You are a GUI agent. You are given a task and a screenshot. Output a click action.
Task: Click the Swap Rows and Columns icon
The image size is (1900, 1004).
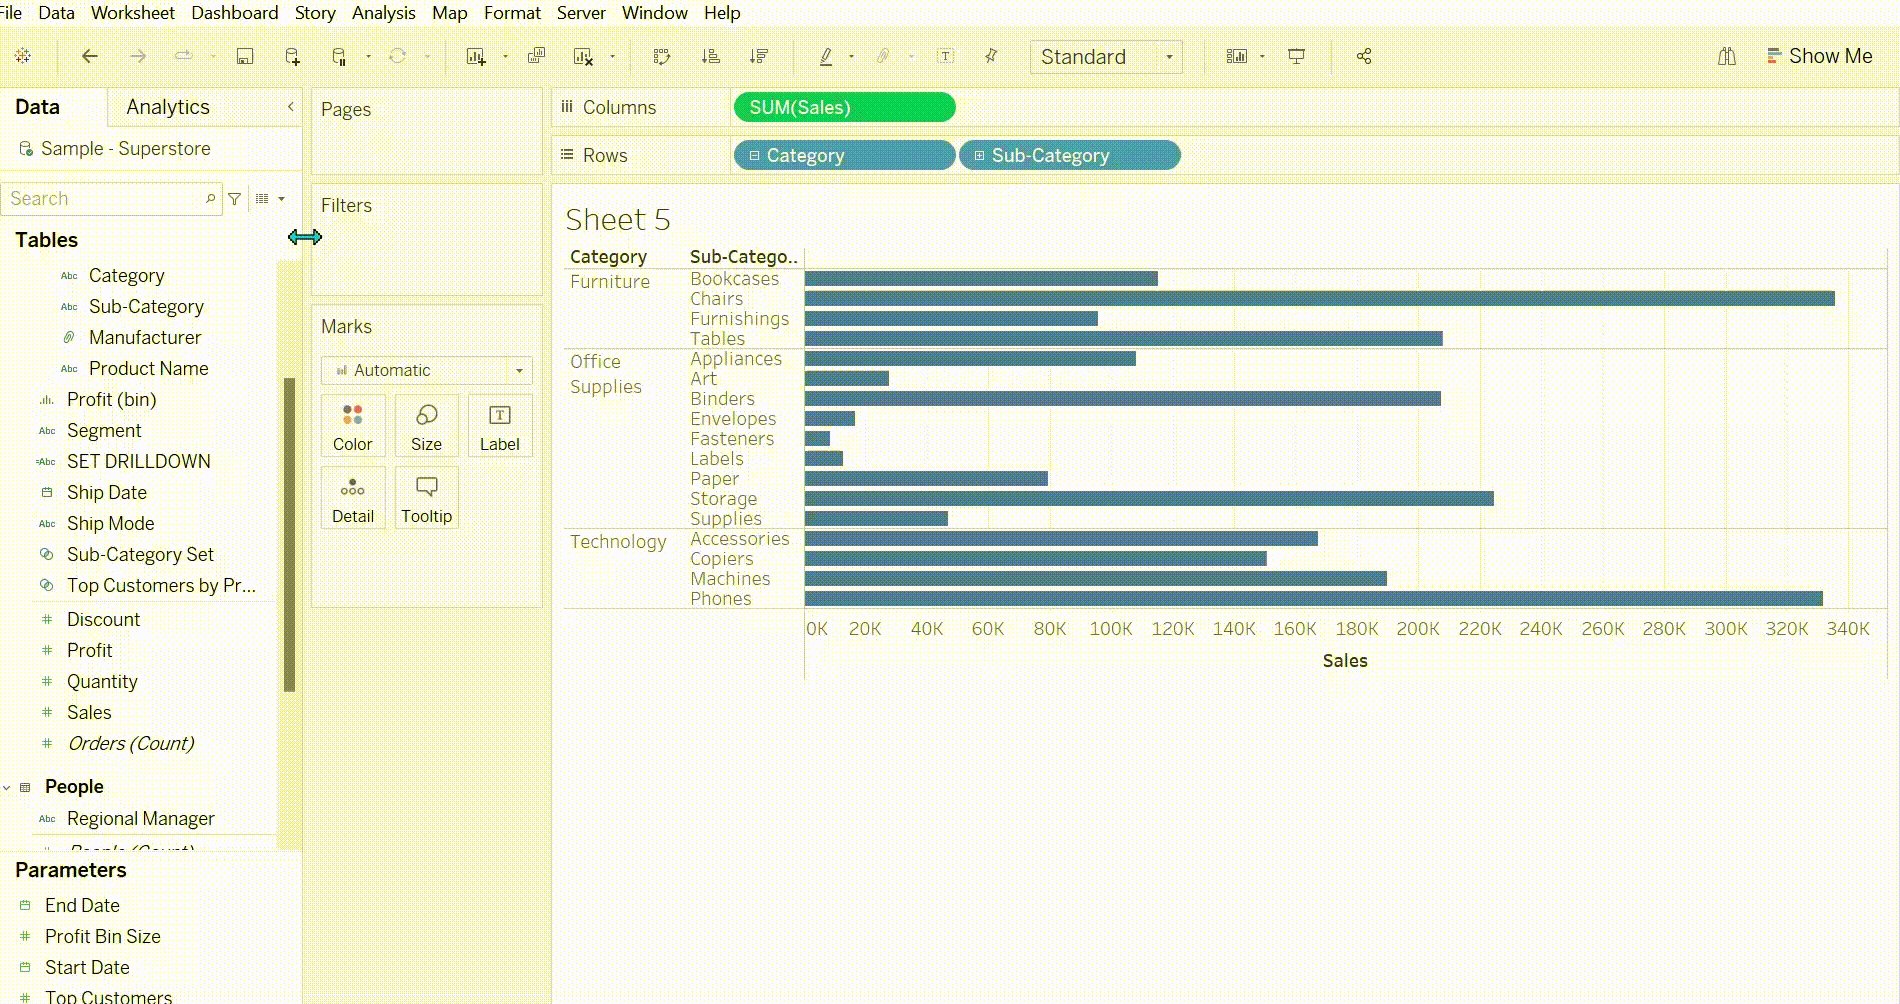(661, 56)
